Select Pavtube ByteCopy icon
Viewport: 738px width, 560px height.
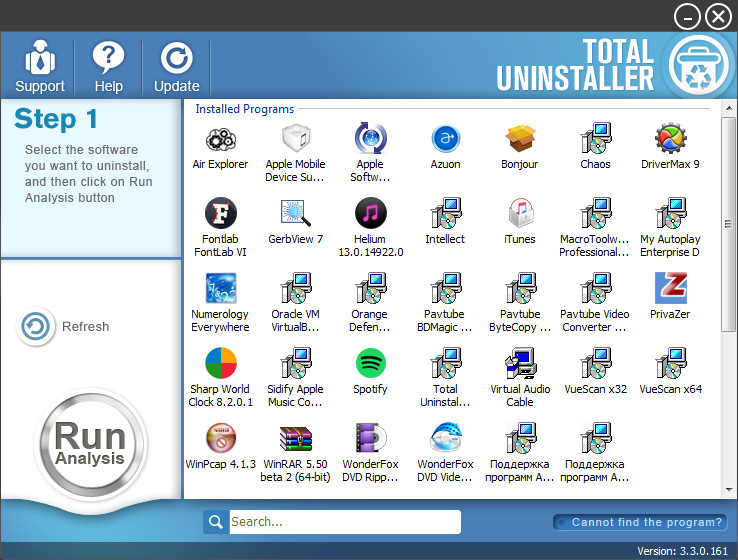(x=520, y=288)
